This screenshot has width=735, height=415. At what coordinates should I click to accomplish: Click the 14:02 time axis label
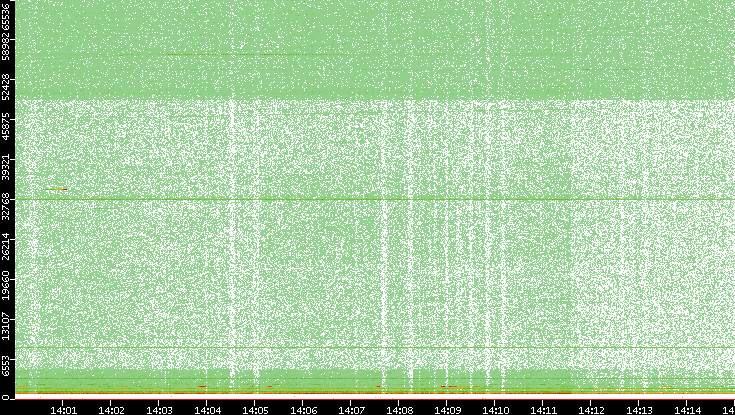tap(111, 410)
